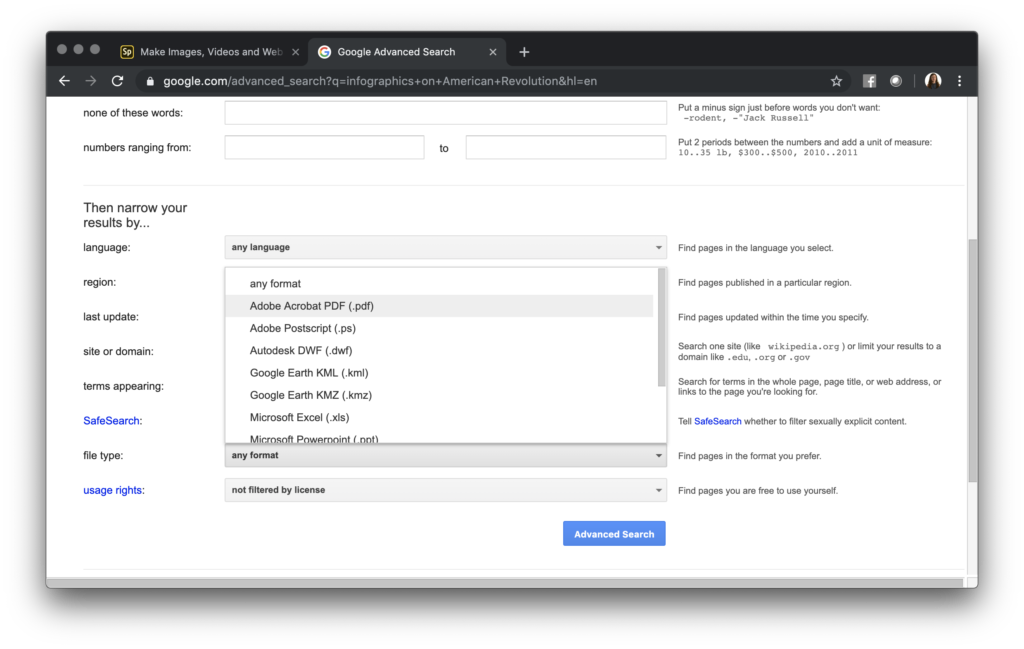The height and width of the screenshot is (649, 1024).
Task: Open a new tab with plus button
Action: 524,52
